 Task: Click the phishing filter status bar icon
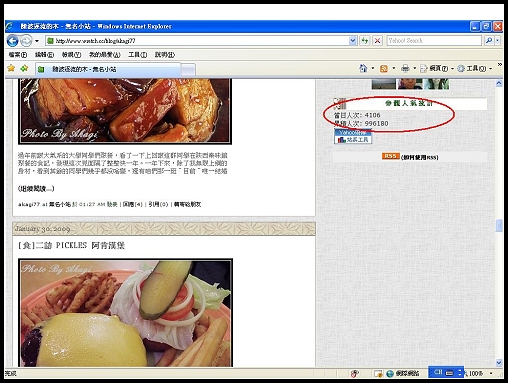point(354,374)
